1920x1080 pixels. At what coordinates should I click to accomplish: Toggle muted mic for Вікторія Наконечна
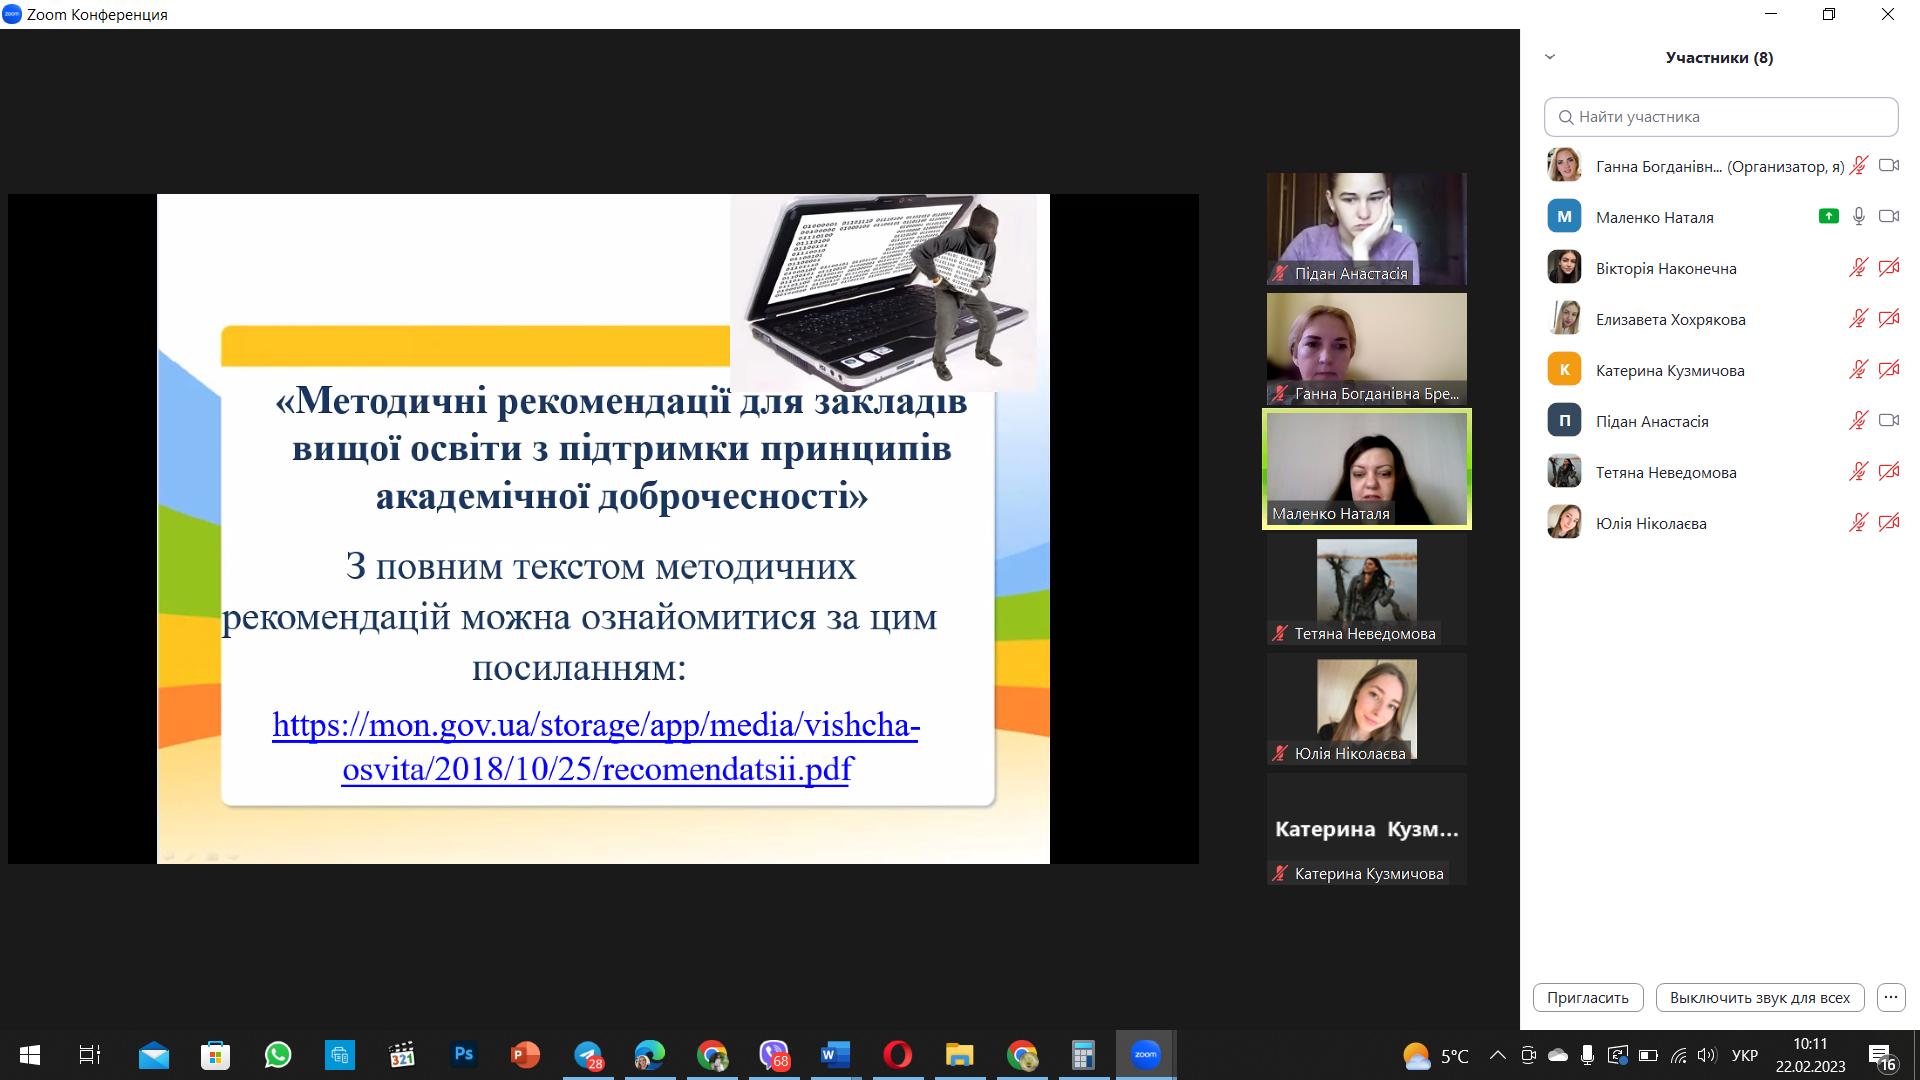(x=1858, y=267)
